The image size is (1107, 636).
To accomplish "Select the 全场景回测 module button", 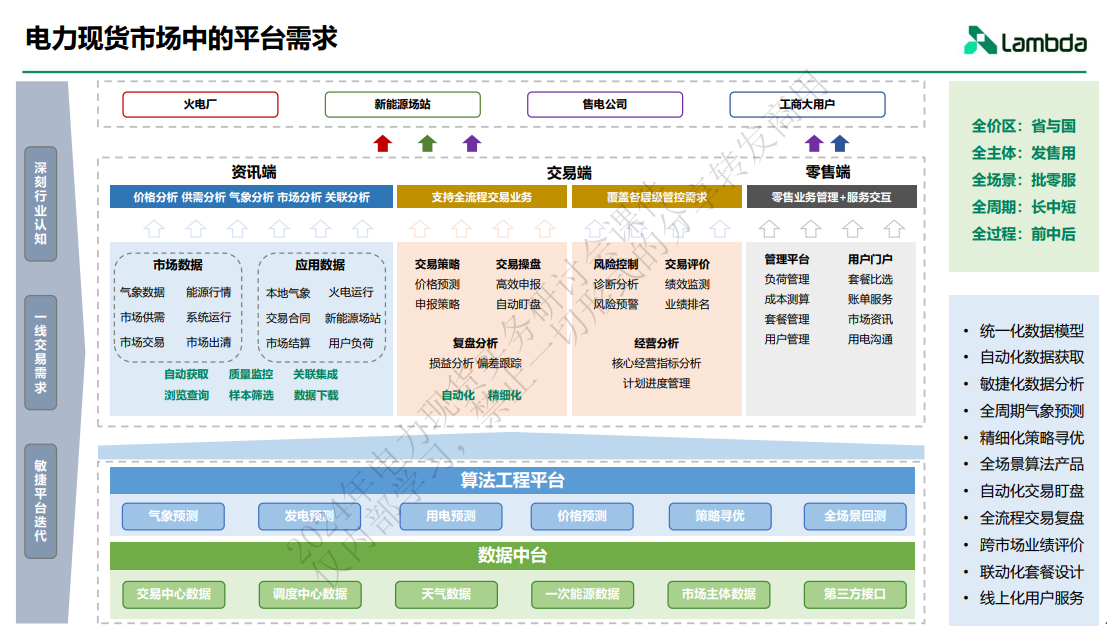I will point(855,517).
